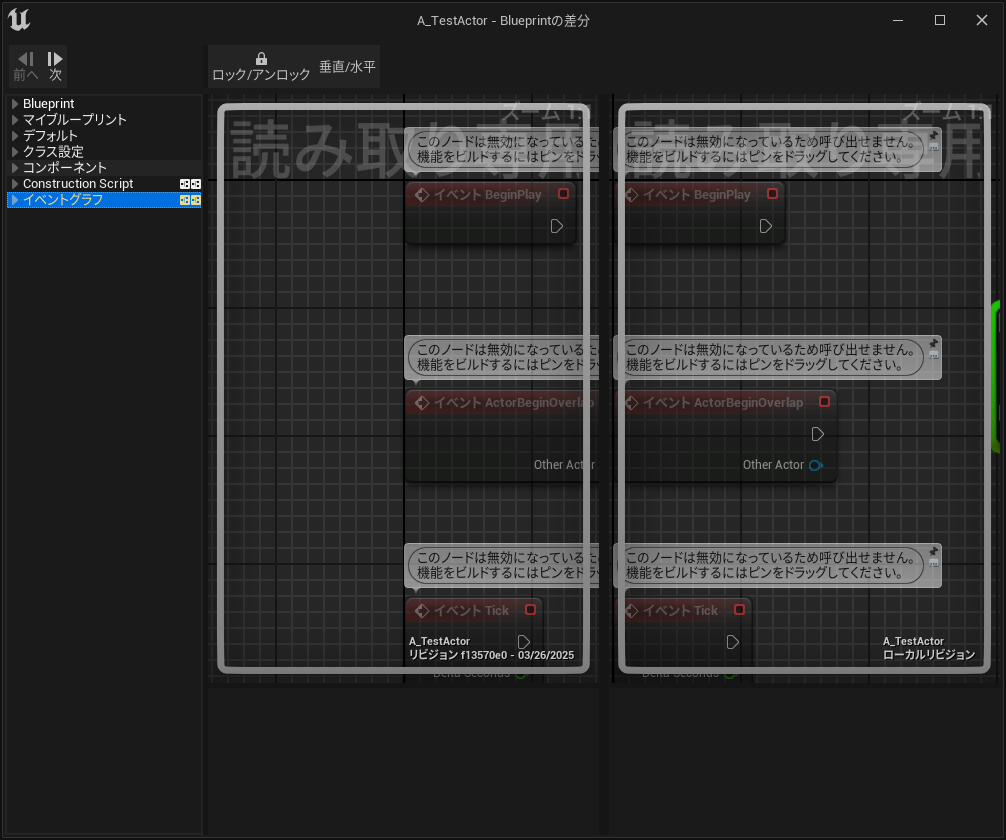Image resolution: width=1006 pixels, height=840 pixels.
Task: Click the pin icon on right BeginPlay comment bubble
Action: point(933,136)
